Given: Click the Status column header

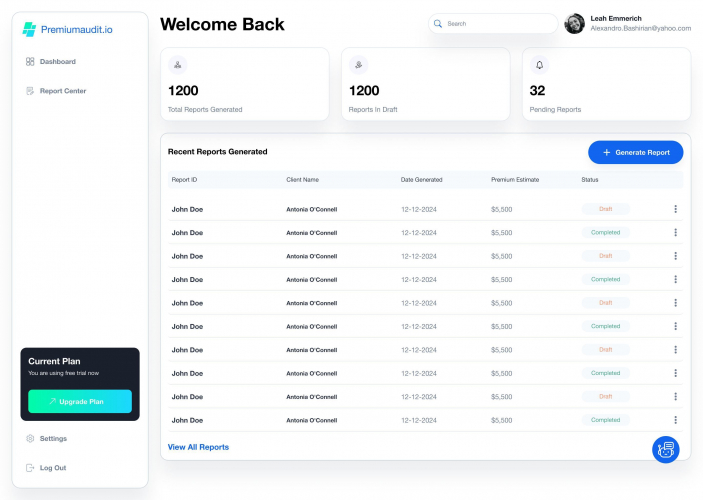Looking at the screenshot, I should click(x=590, y=180).
